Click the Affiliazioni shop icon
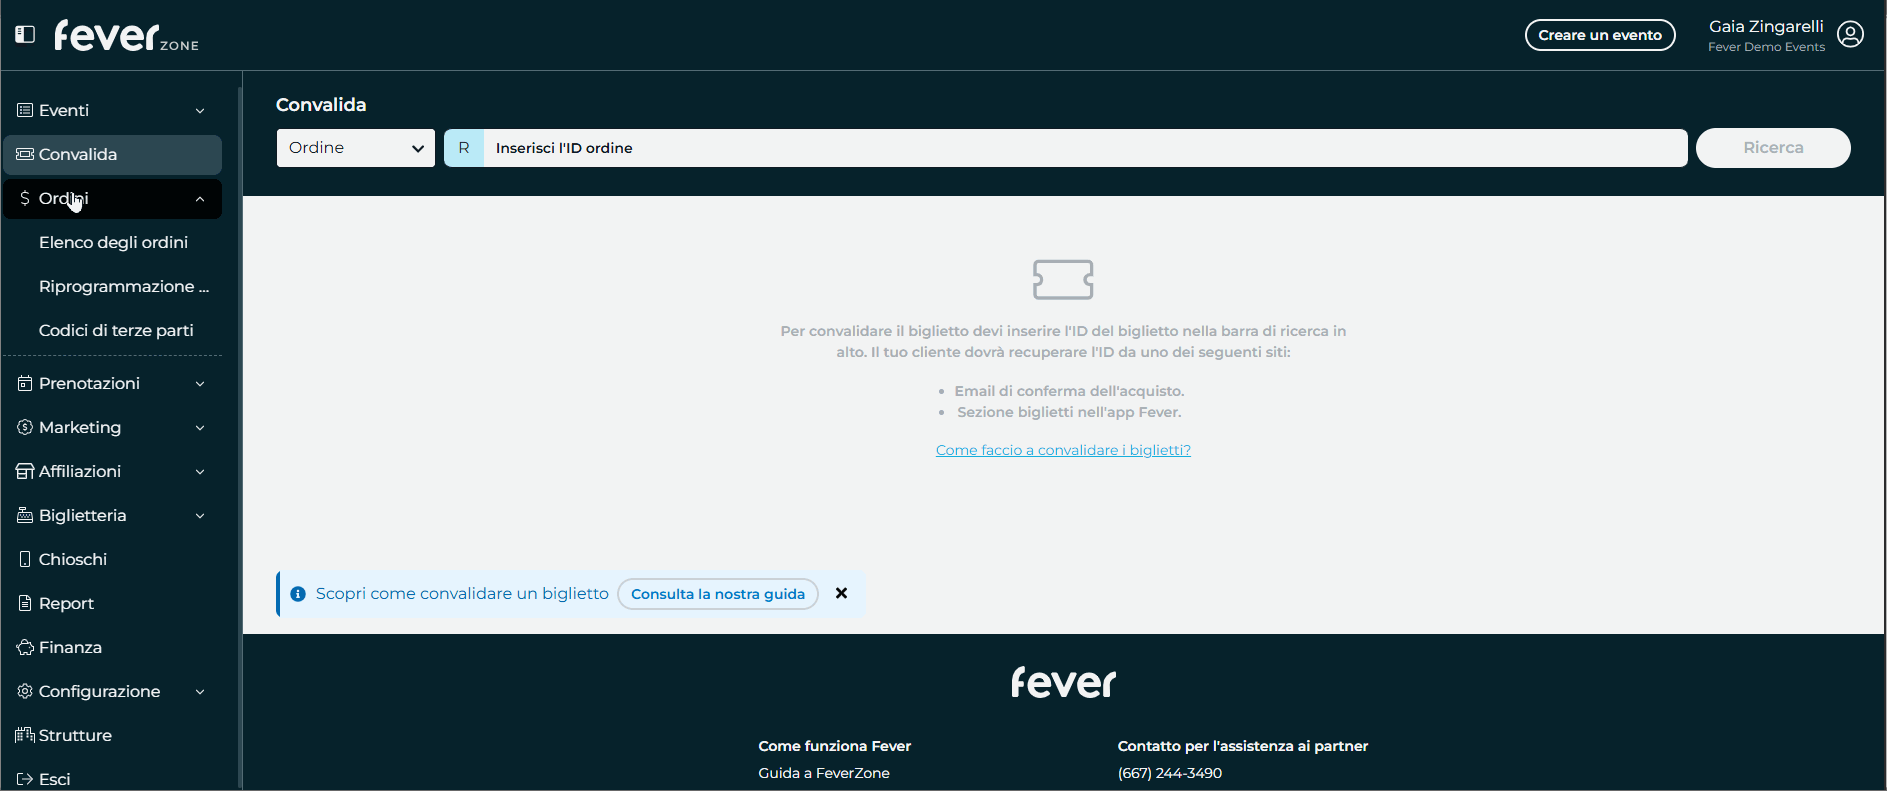Image resolution: width=1887 pixels, height=791 pixels. [25, 471]
